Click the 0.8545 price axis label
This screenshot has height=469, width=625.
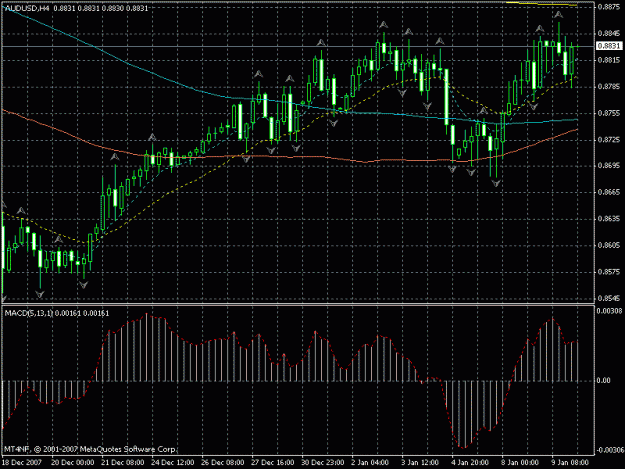coord(609,298)
